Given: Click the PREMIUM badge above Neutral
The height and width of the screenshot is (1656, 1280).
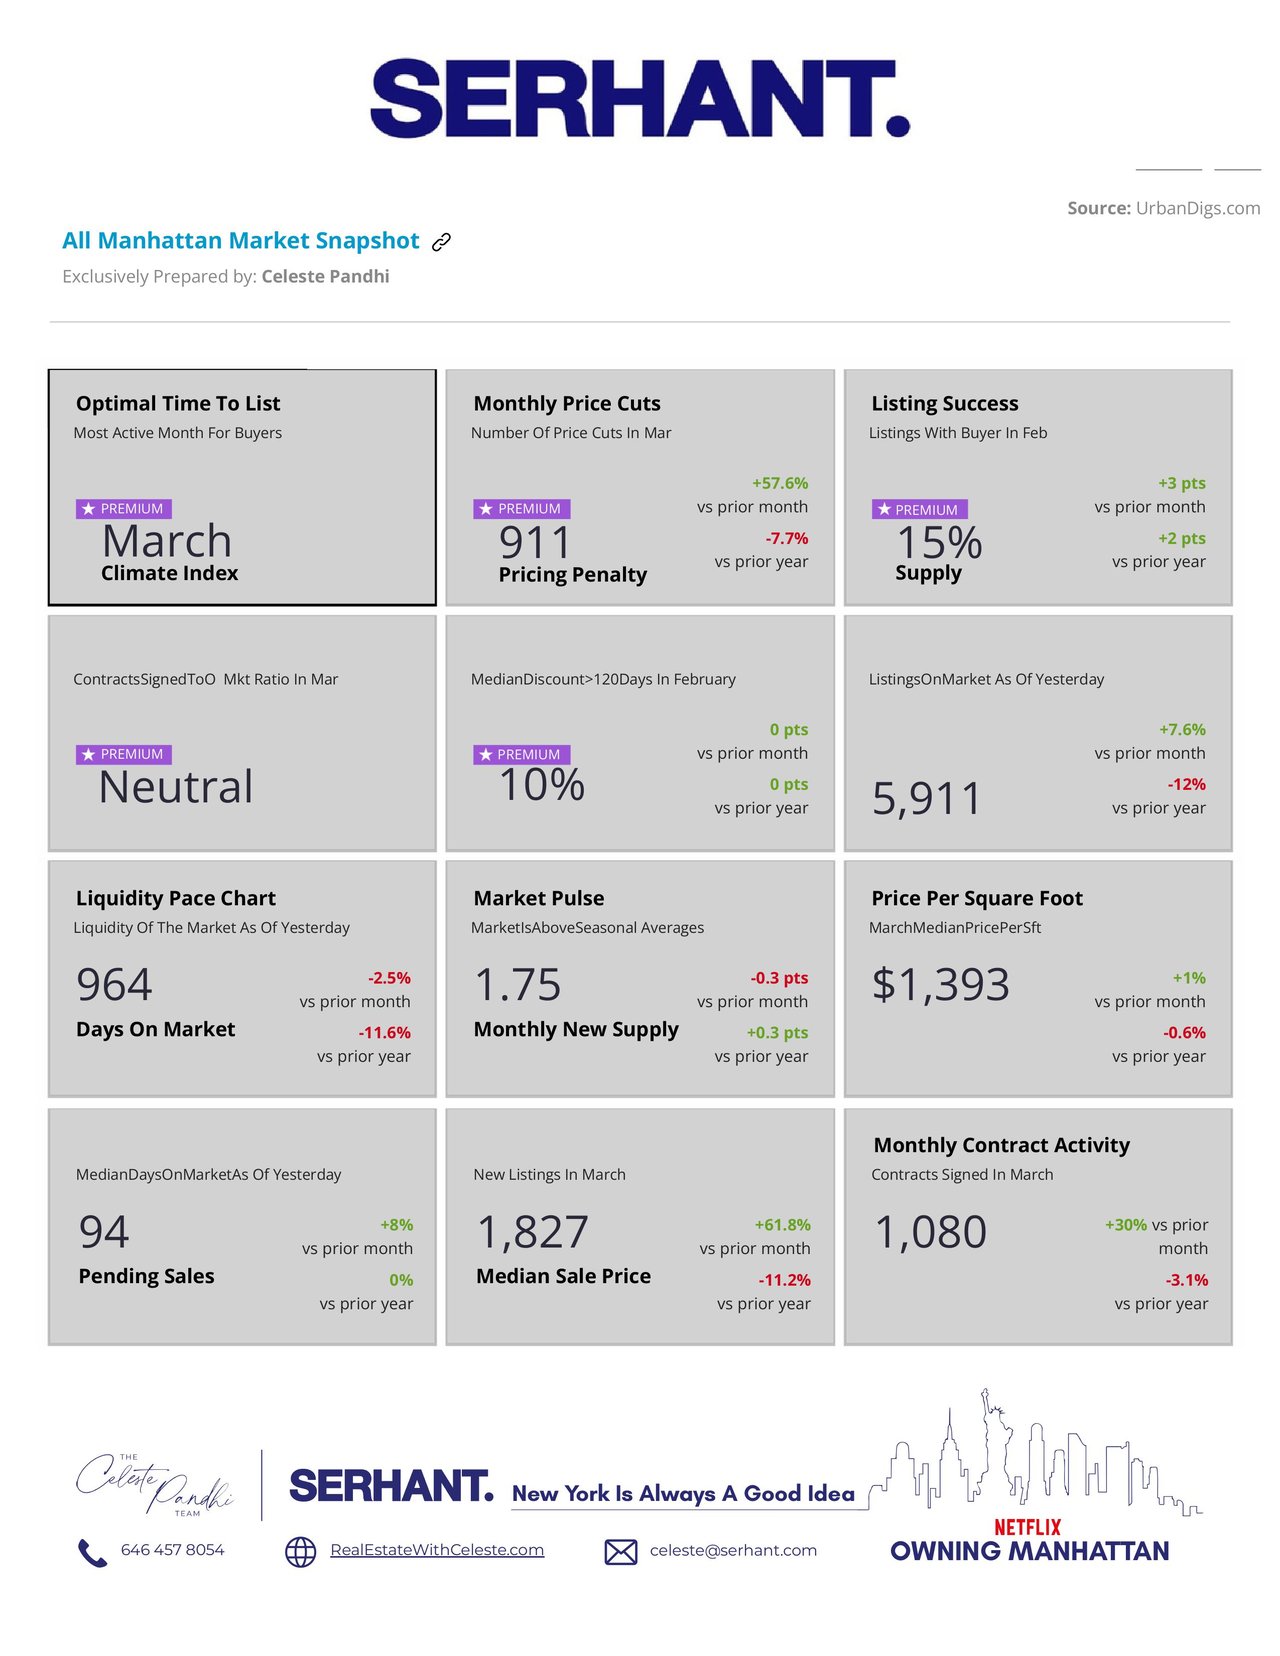Looking at the screenshot, I should (124, 754).
